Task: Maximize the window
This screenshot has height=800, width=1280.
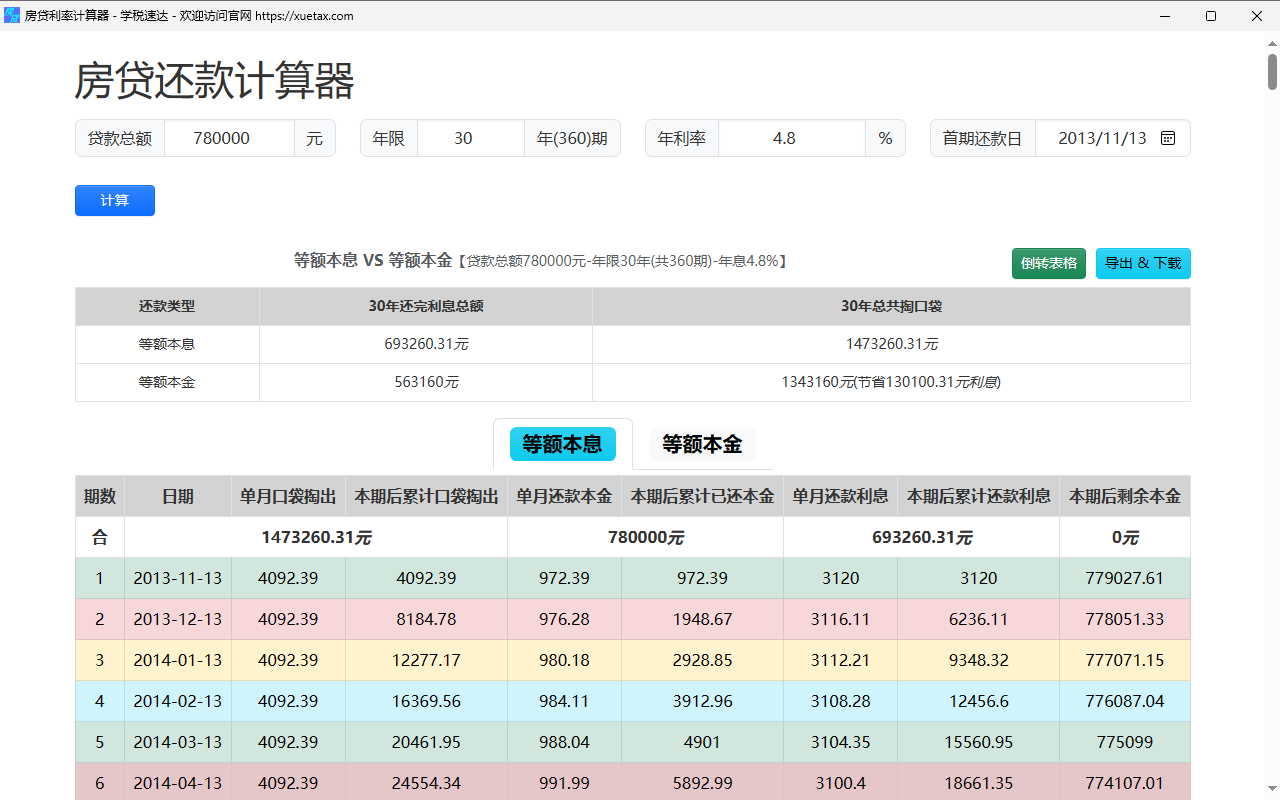Action: [x=1211, y=16]
